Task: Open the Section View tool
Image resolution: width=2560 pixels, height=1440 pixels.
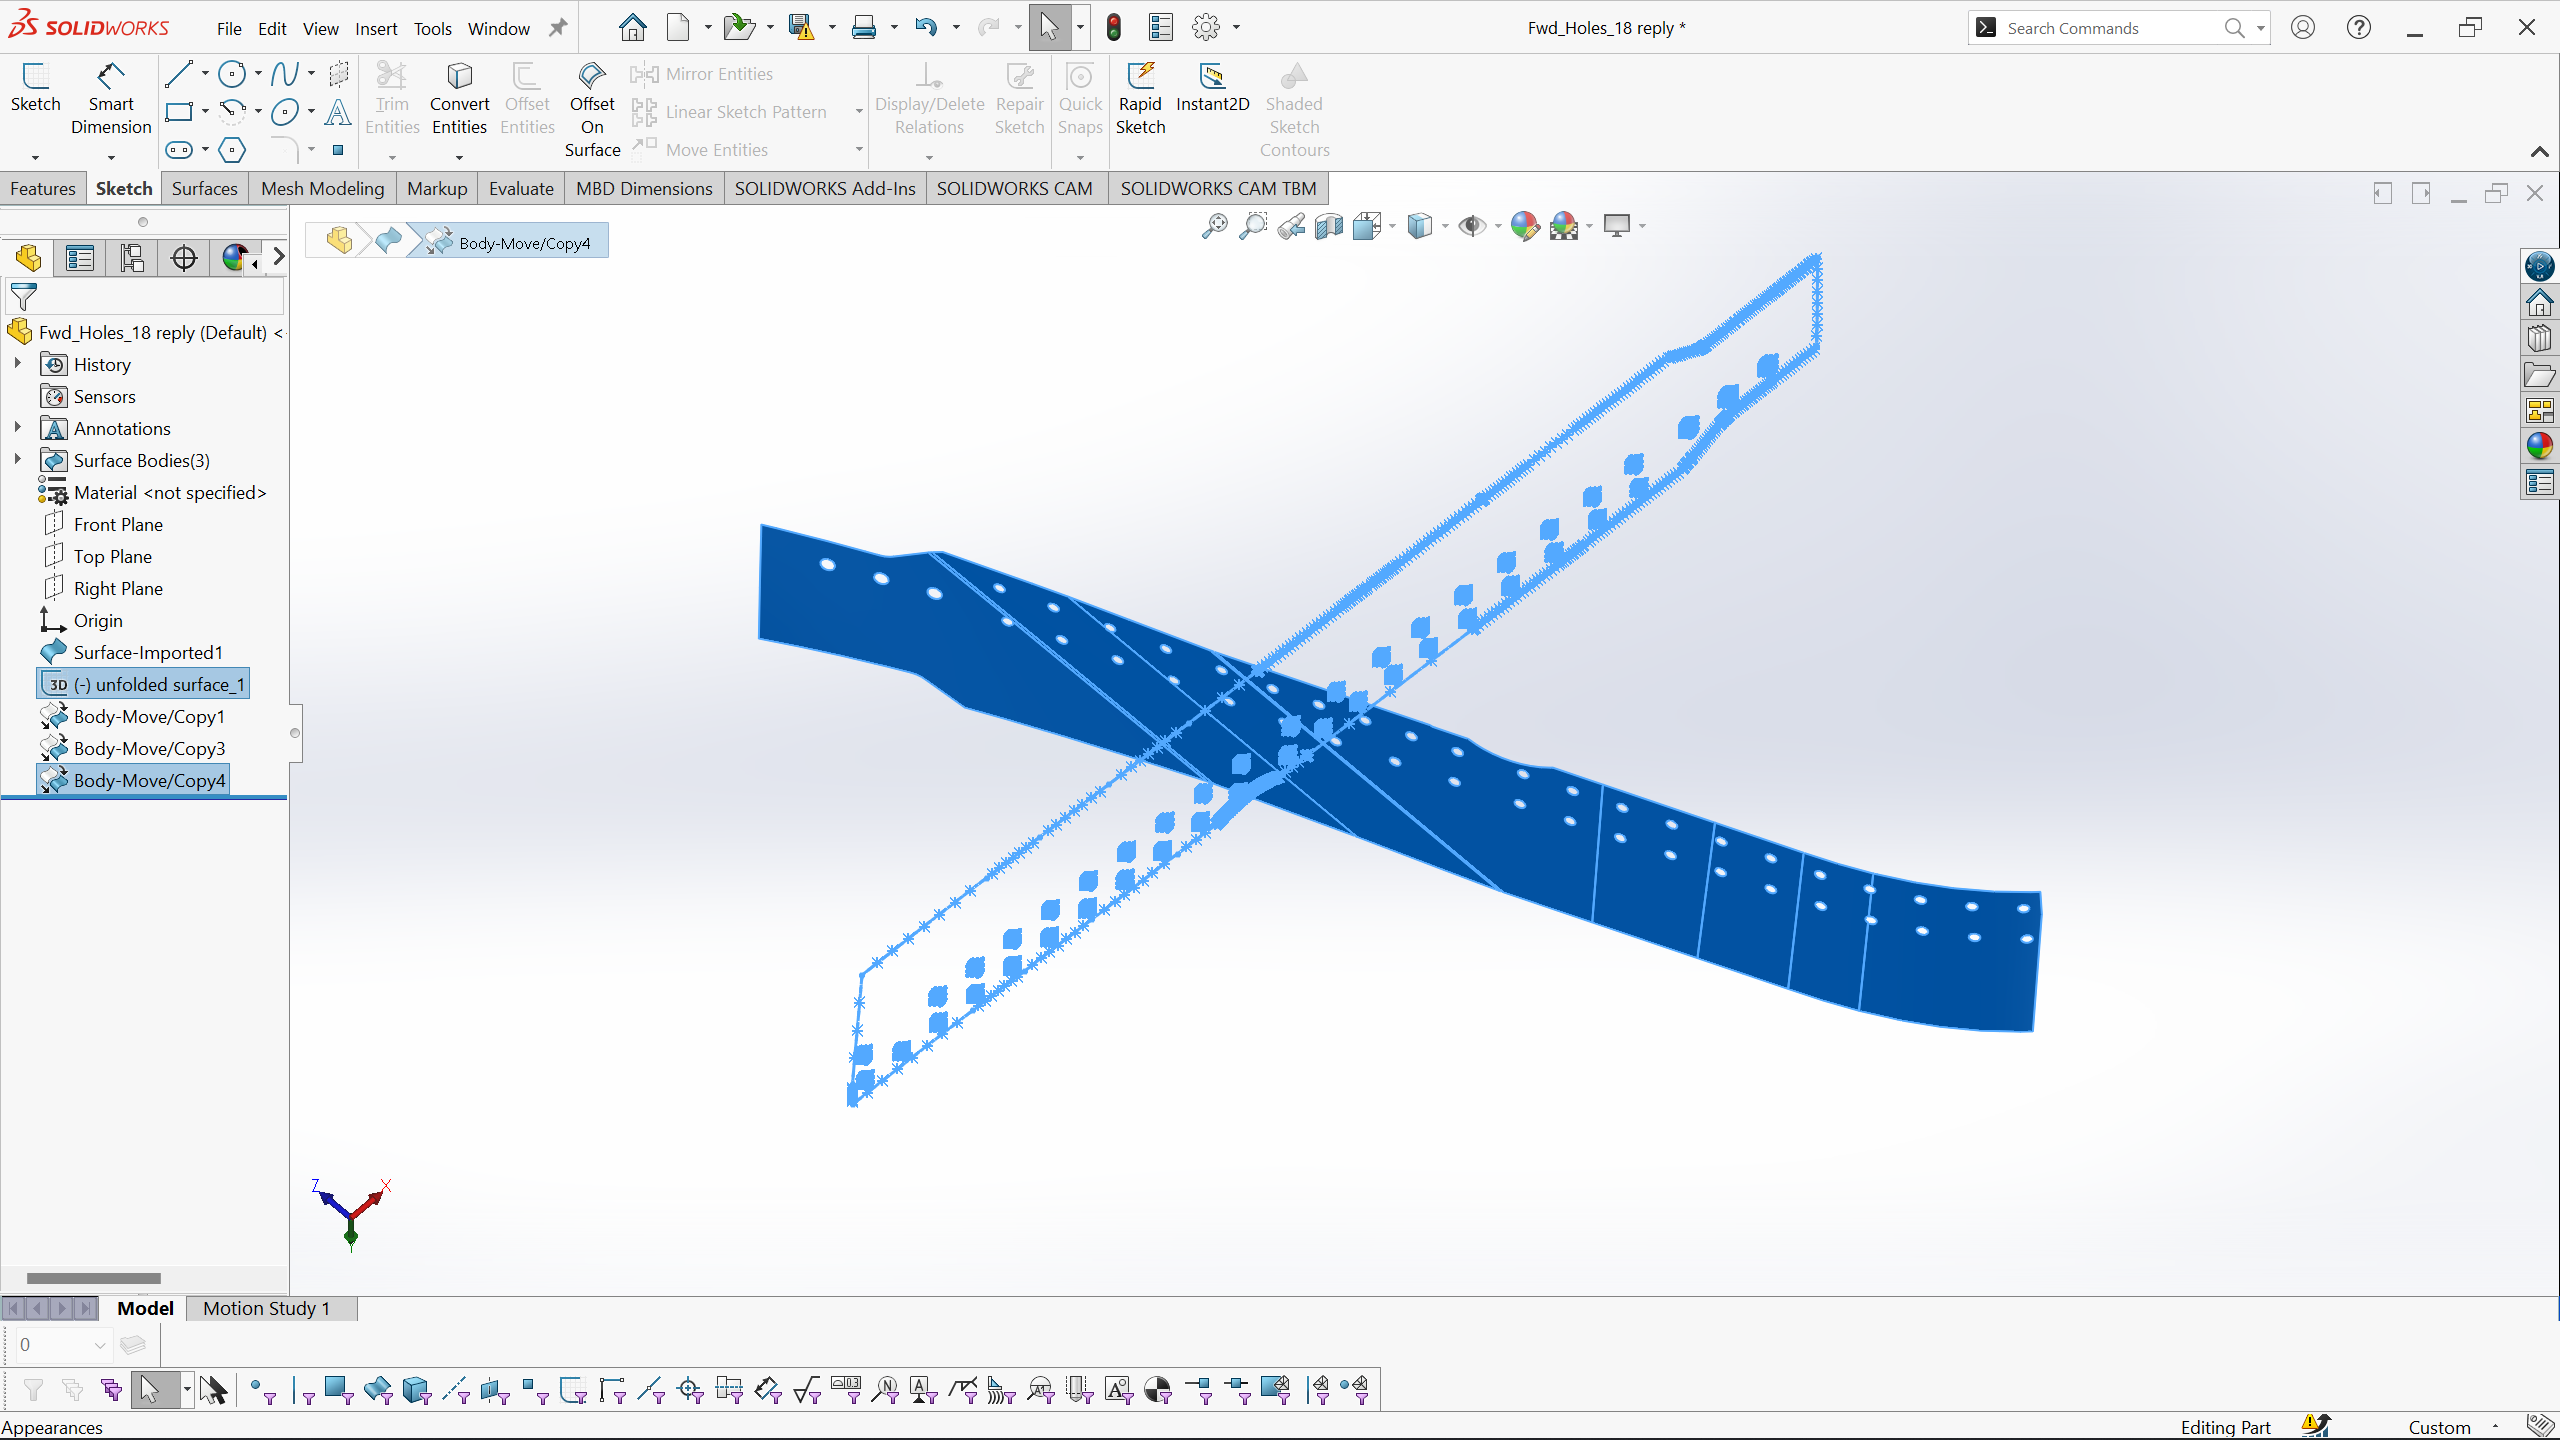Action: (1327, 226)
